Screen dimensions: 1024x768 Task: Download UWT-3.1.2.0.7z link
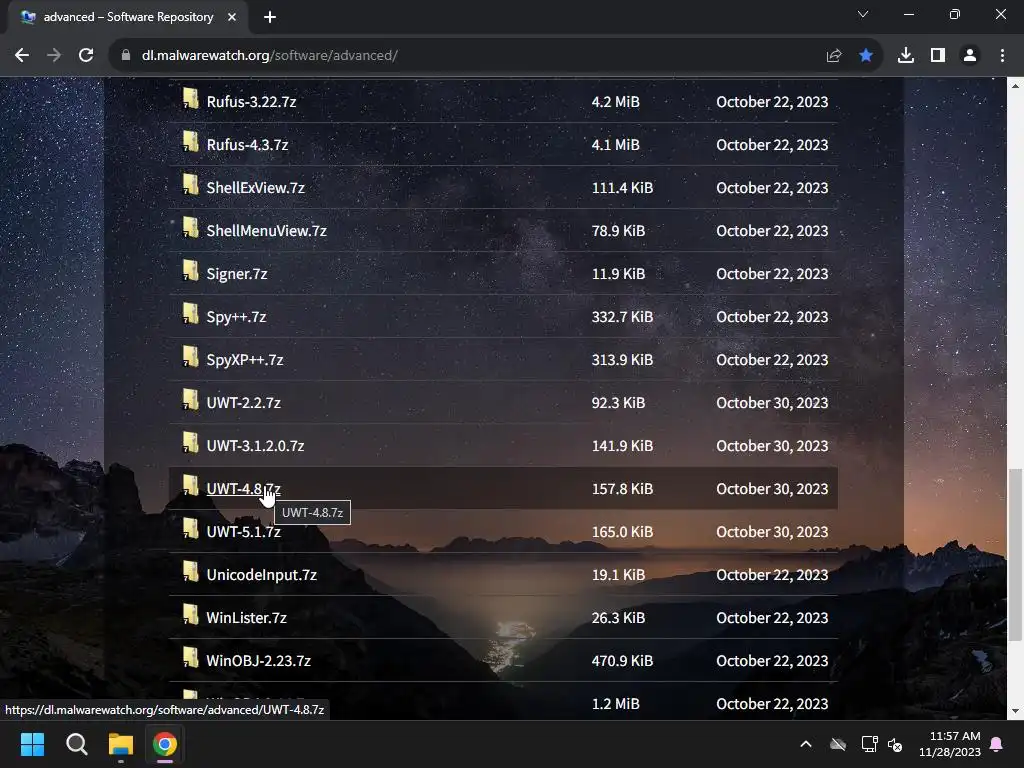click(255, 446)
